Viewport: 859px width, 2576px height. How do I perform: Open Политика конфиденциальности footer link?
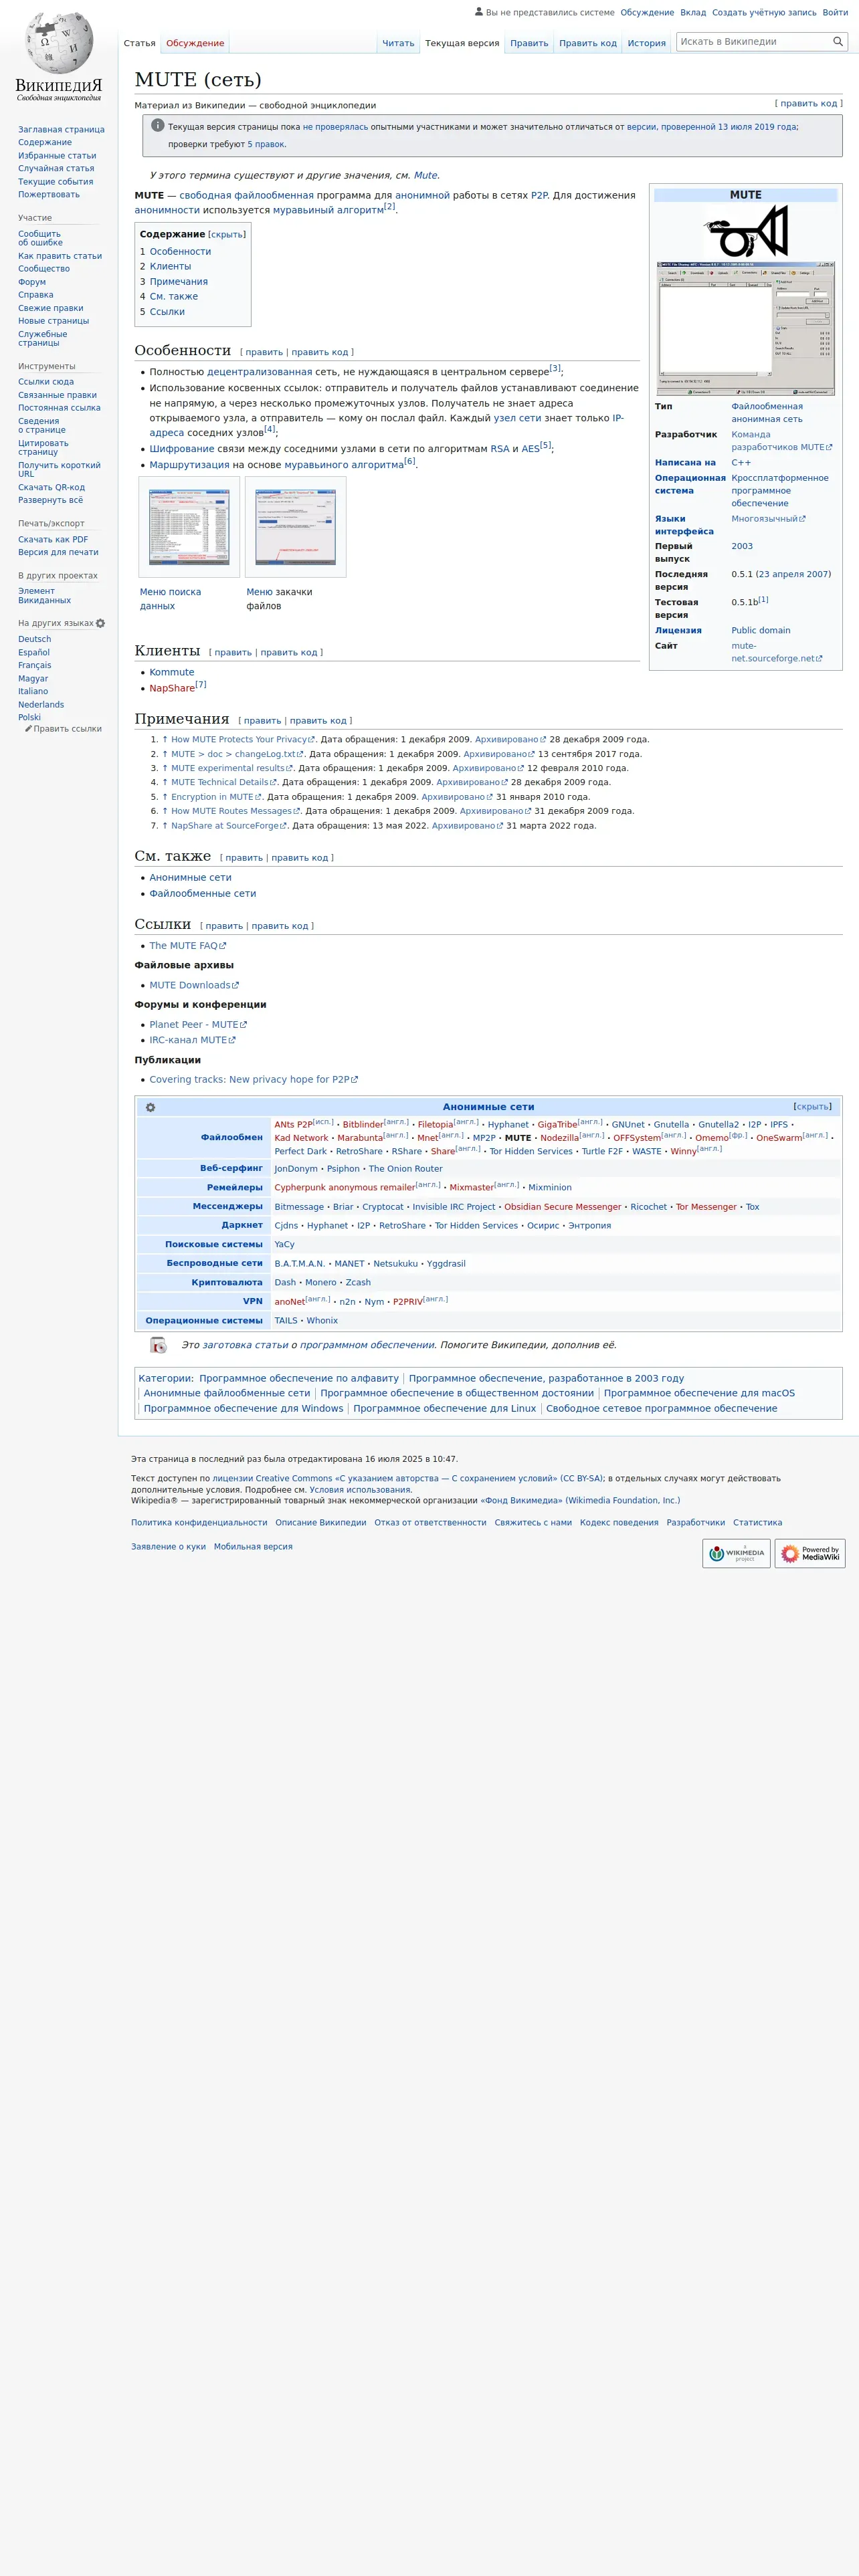point(199,1523)
